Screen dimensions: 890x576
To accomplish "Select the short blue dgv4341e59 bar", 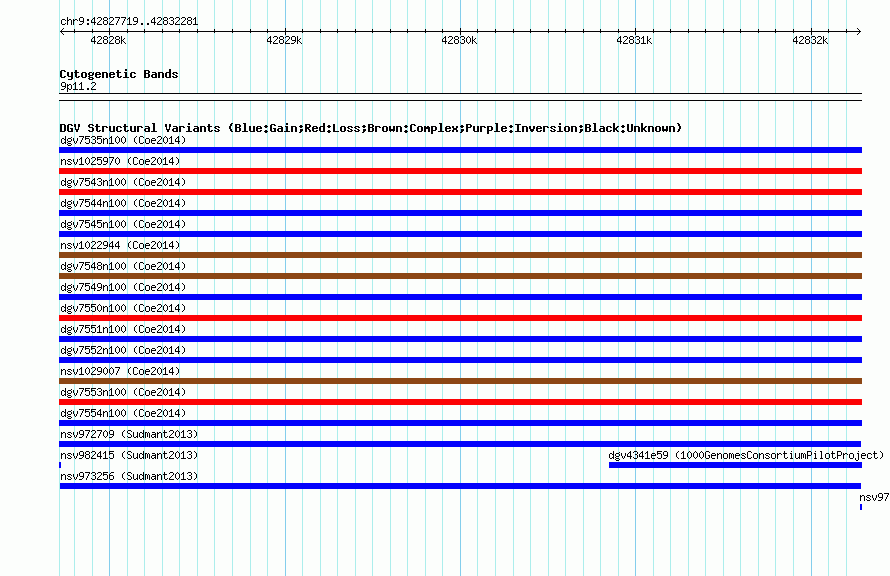I will [x=735, y=465].
